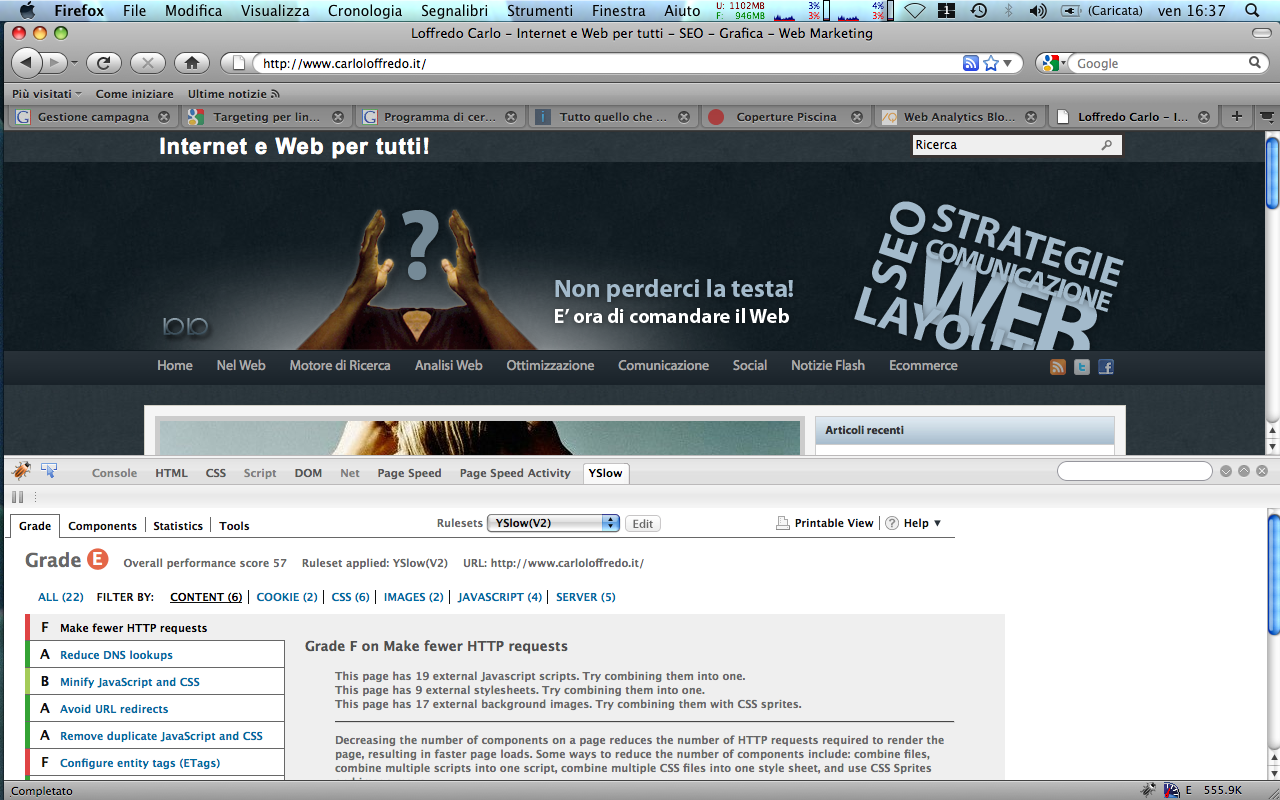The height and width of the screenshot is (800, 1280).
Task: Click the YSlow speedometer icon in status bar
Action: 1171,790
